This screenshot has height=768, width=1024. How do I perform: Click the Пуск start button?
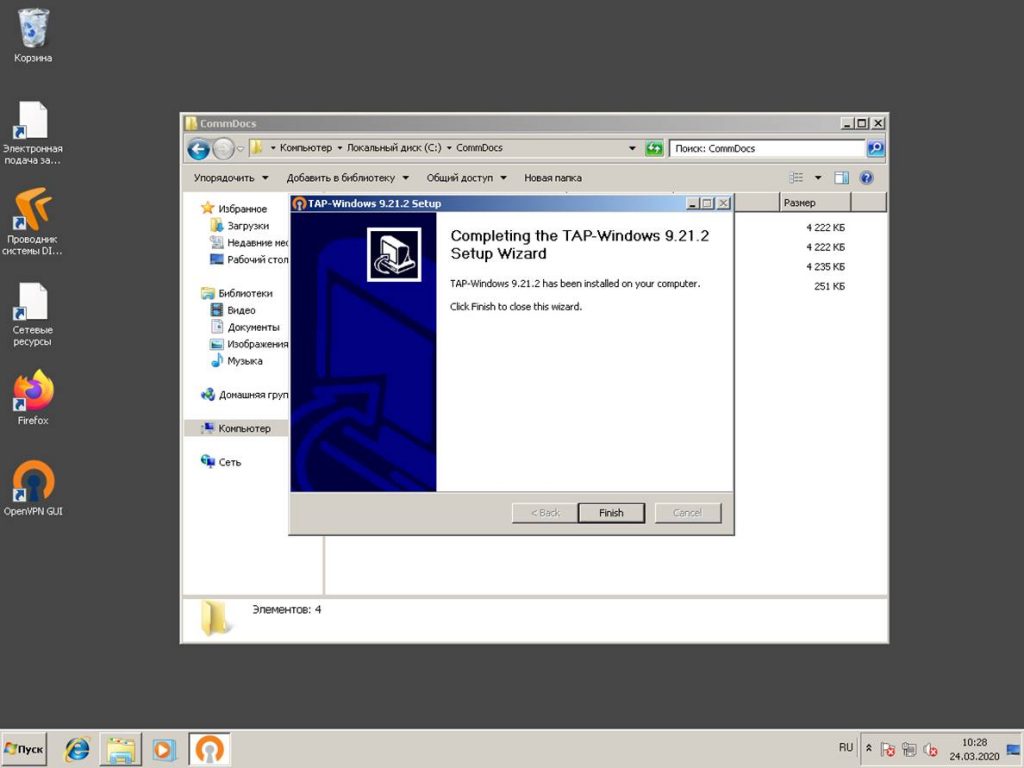click(x=25, y=749)
